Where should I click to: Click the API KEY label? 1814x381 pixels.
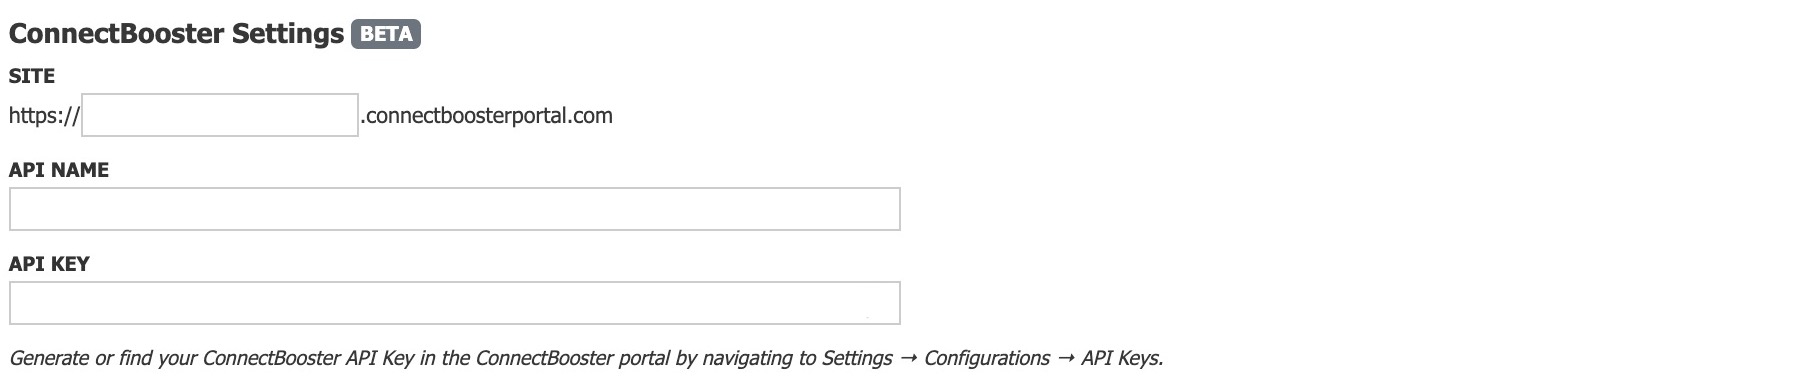click(49, 264)
